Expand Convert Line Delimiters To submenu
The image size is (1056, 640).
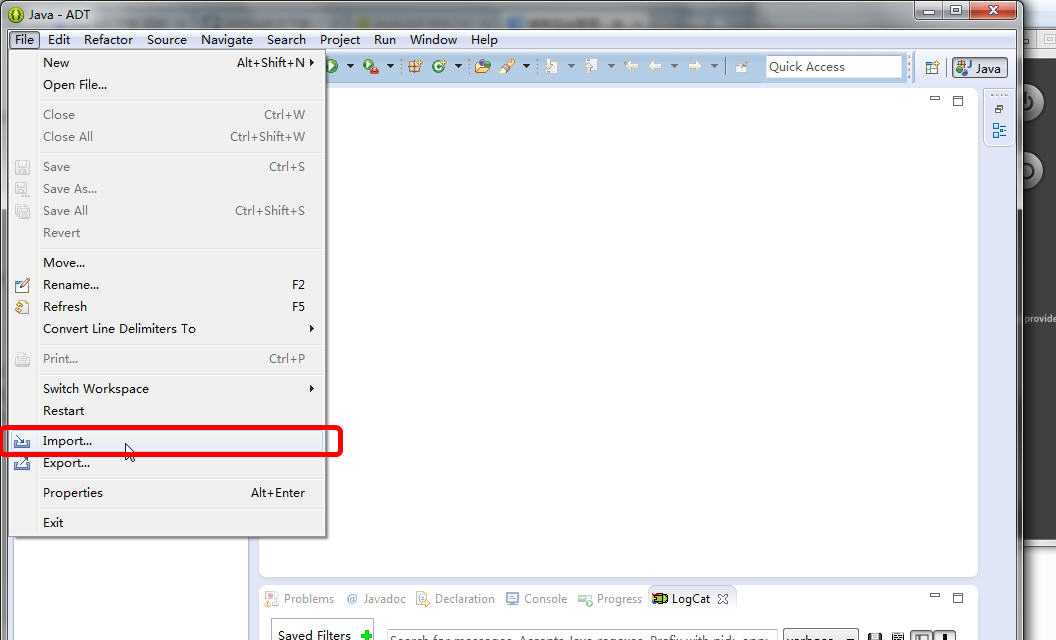coord(167,329)
